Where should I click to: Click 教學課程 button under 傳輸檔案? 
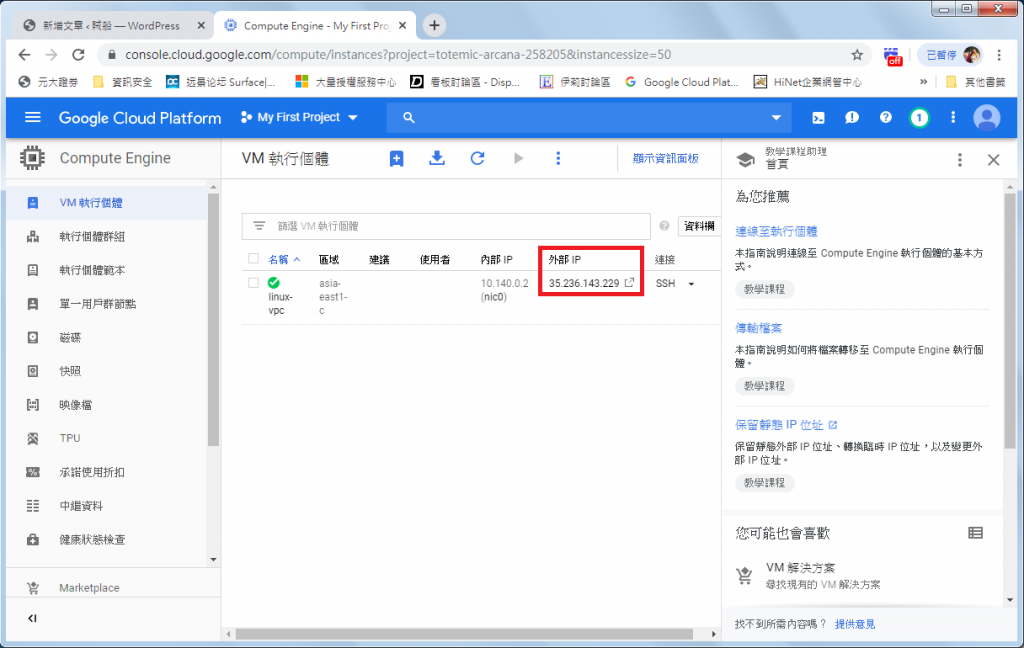pyautogui.click(x=764, y=386)
